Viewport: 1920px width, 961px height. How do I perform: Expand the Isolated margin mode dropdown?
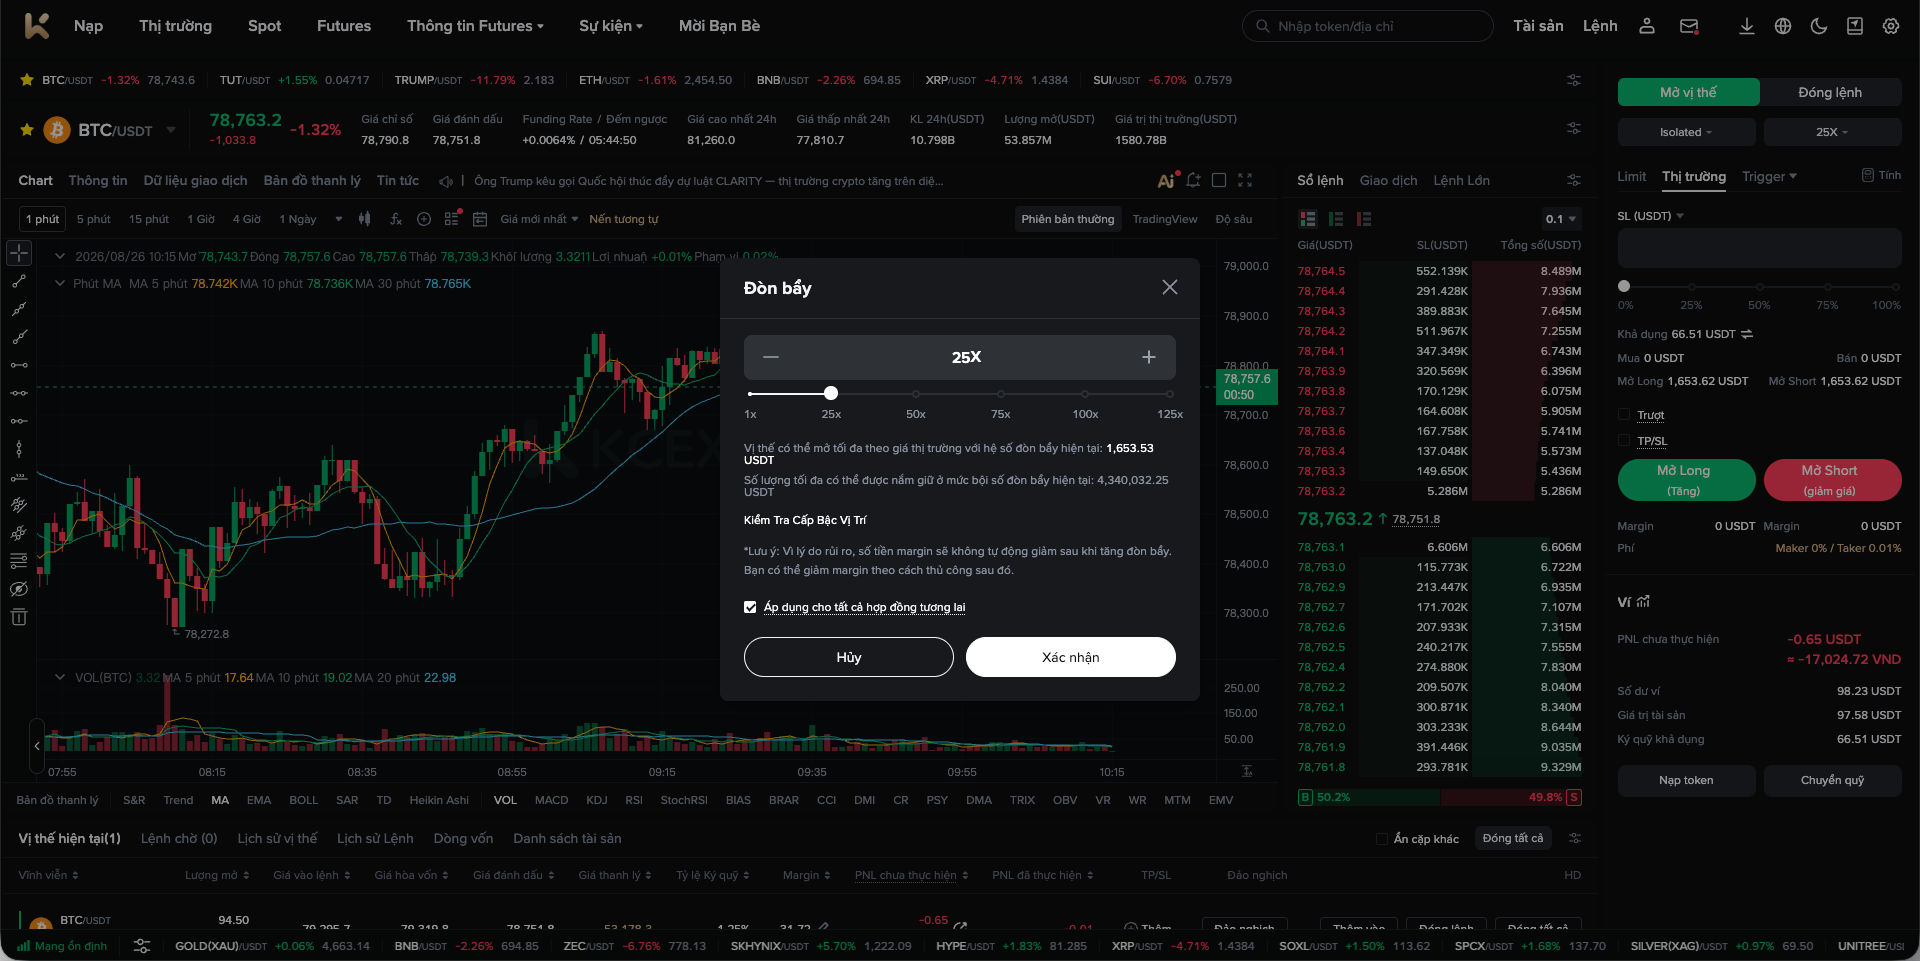(1686, 132)
